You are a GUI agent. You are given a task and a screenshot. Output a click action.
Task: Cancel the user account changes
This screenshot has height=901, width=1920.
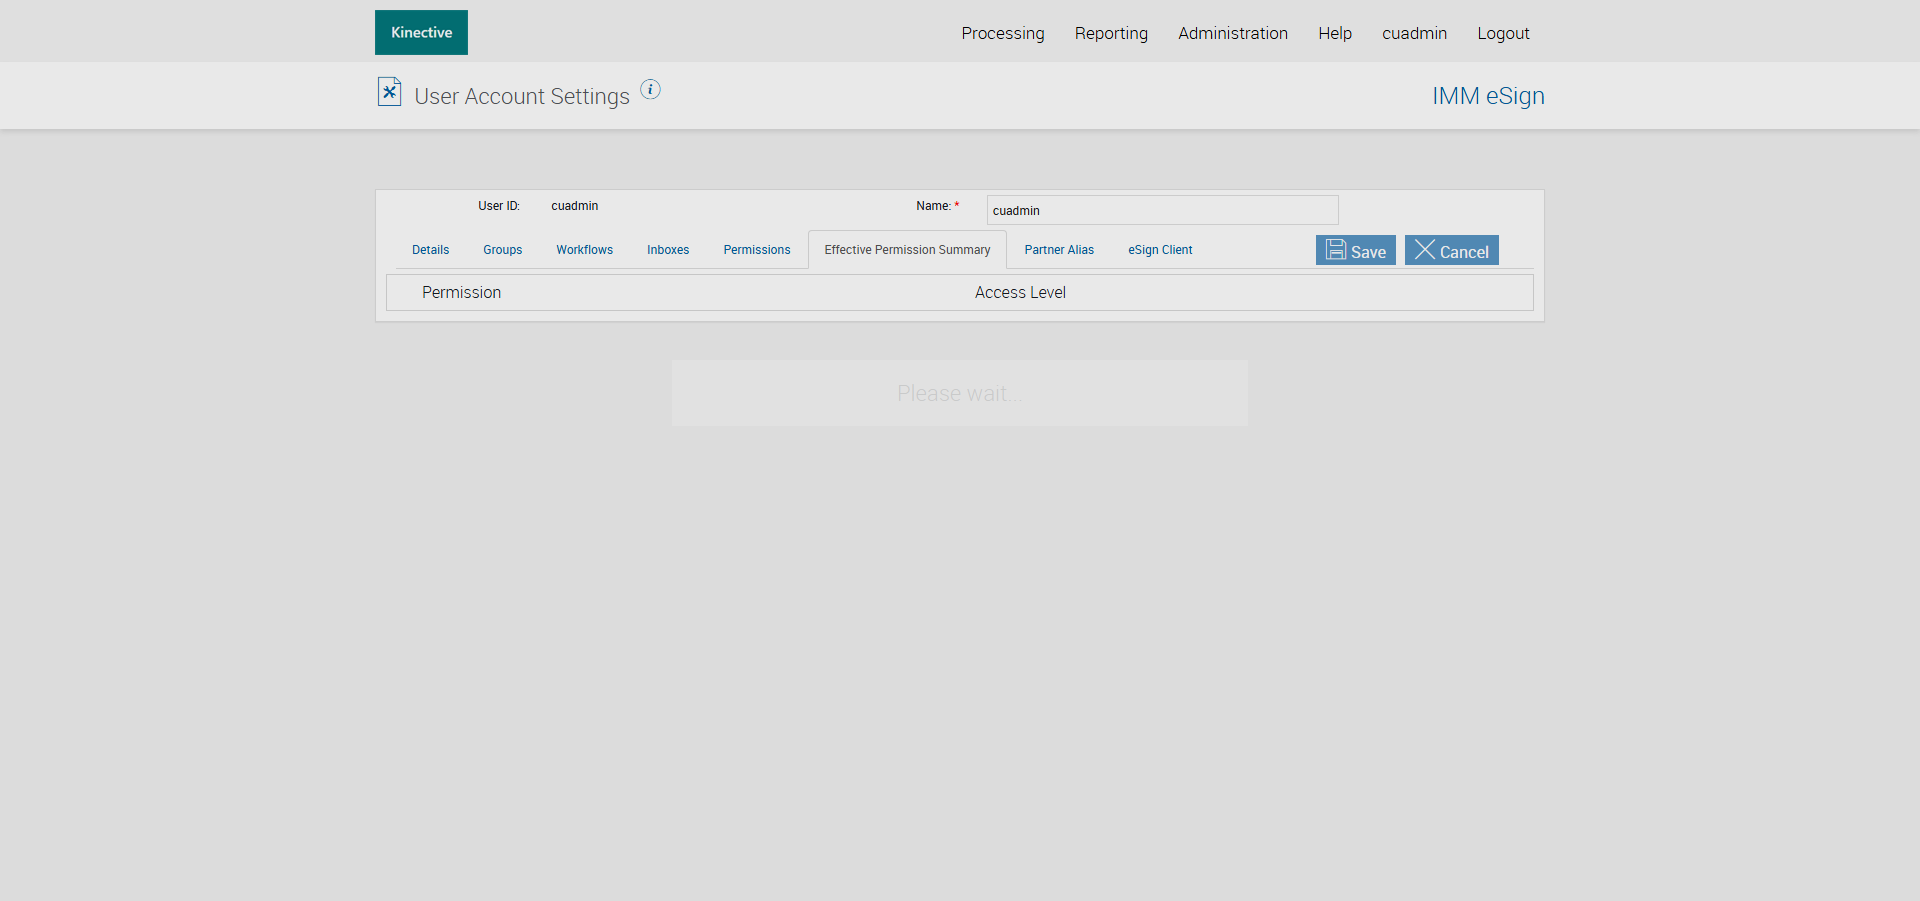point(1452,250)
